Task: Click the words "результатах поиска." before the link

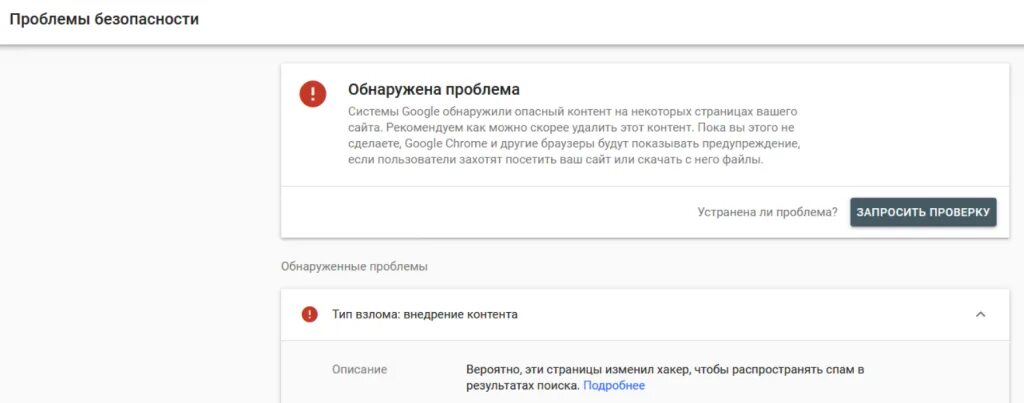Action: 523,385
